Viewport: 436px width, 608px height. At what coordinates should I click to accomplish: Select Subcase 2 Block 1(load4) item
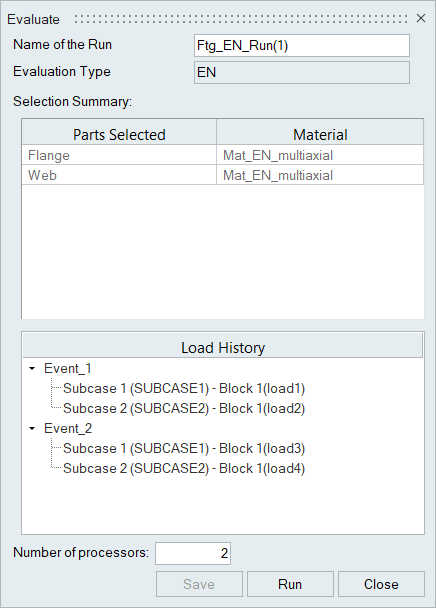click(184, 468)
